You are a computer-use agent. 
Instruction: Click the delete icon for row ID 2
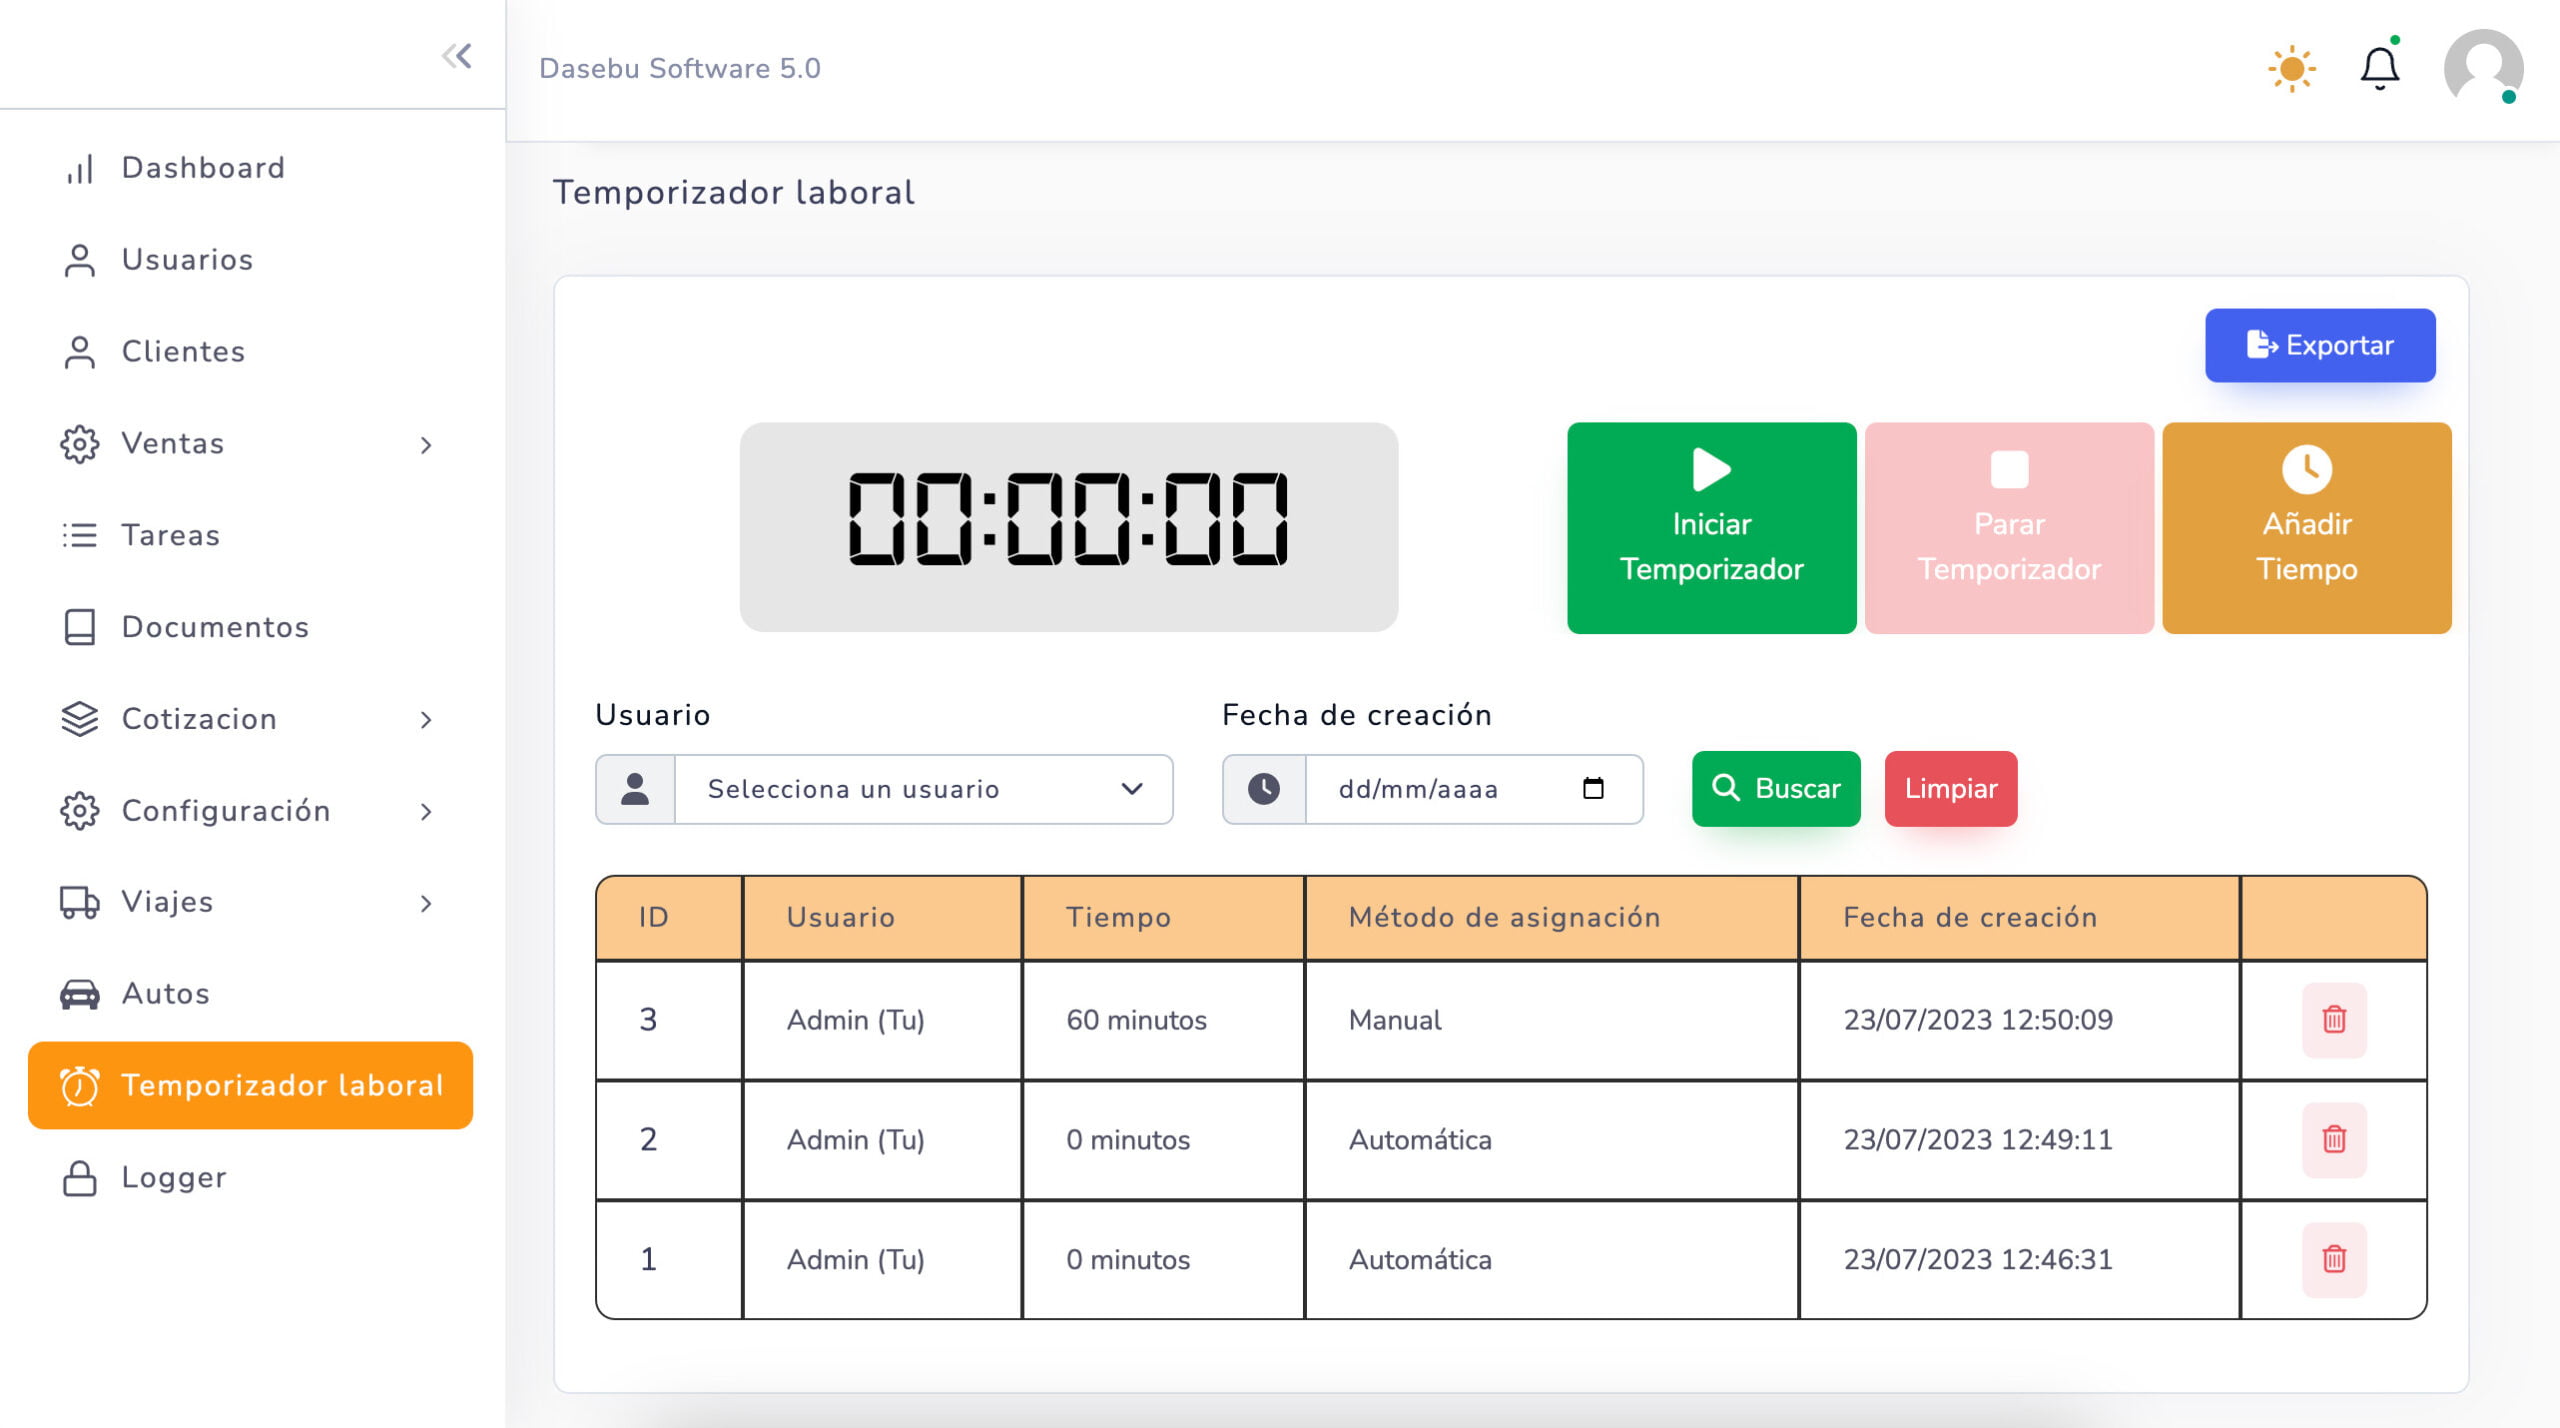point(2333,1138)
